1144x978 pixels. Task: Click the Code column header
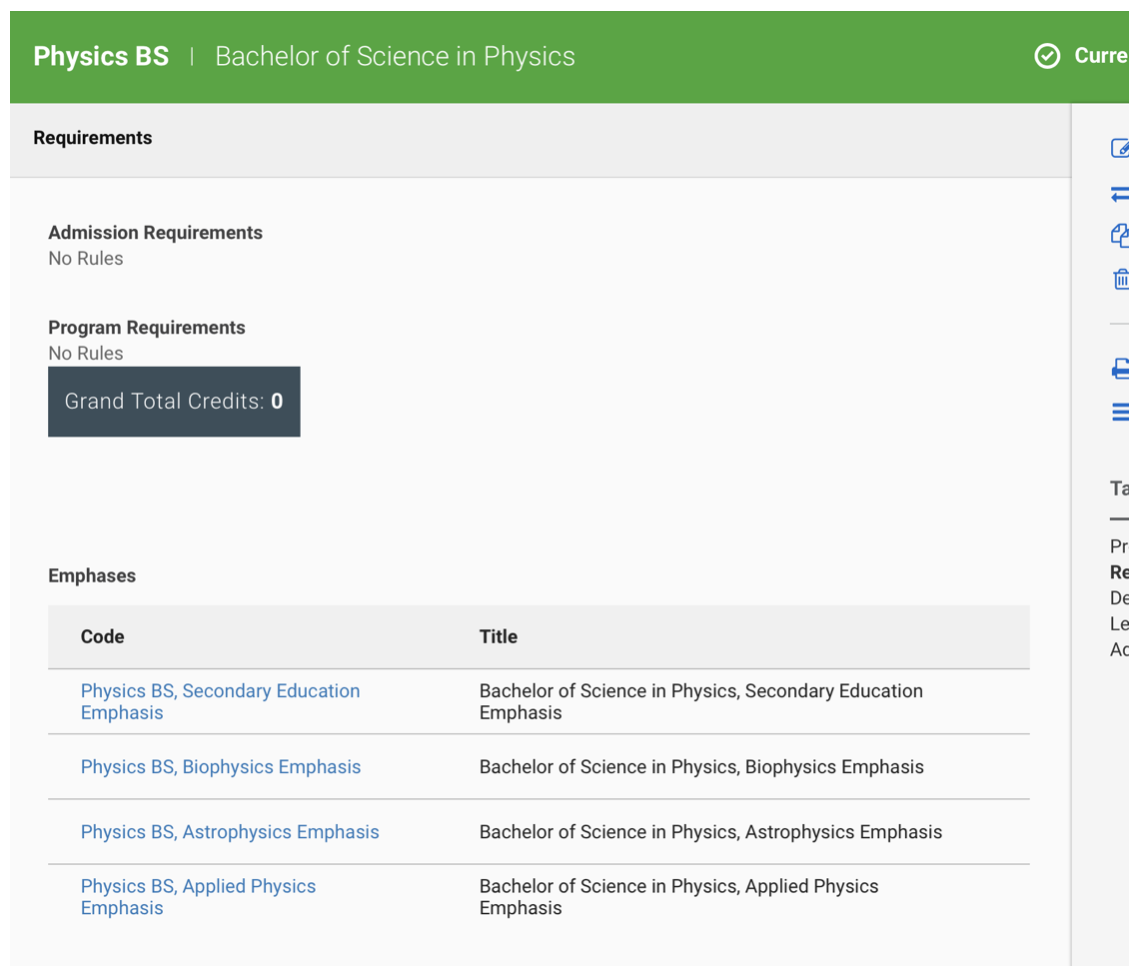coord(102,636)
